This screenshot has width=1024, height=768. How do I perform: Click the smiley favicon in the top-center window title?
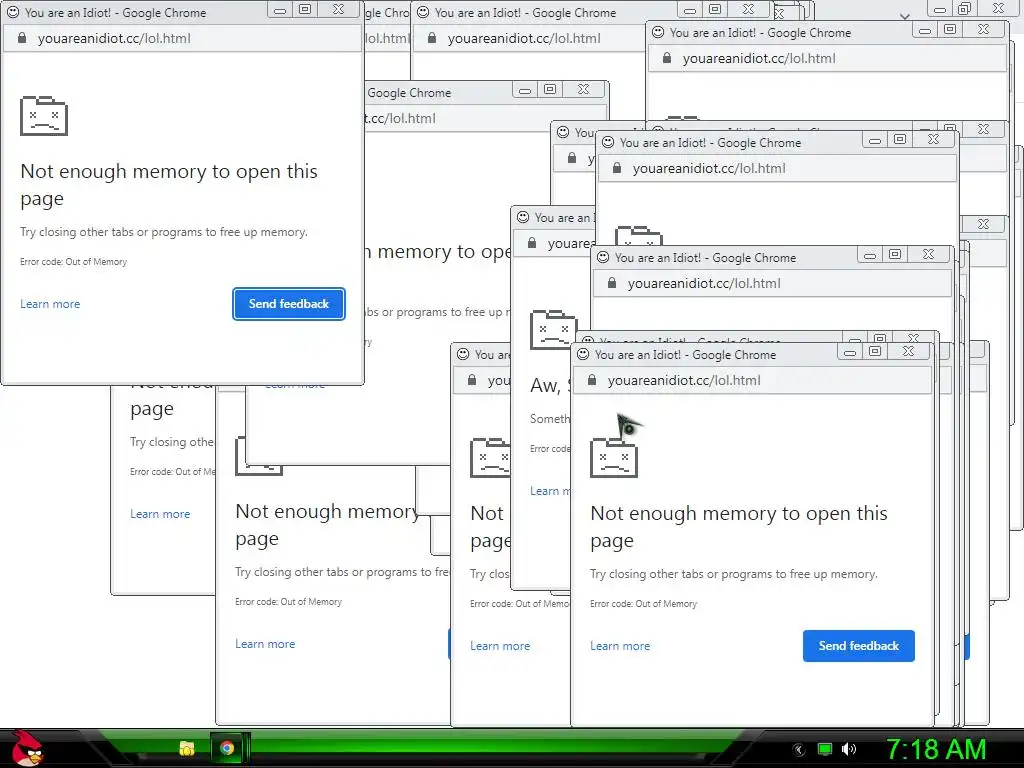click(x=423, y=12)
